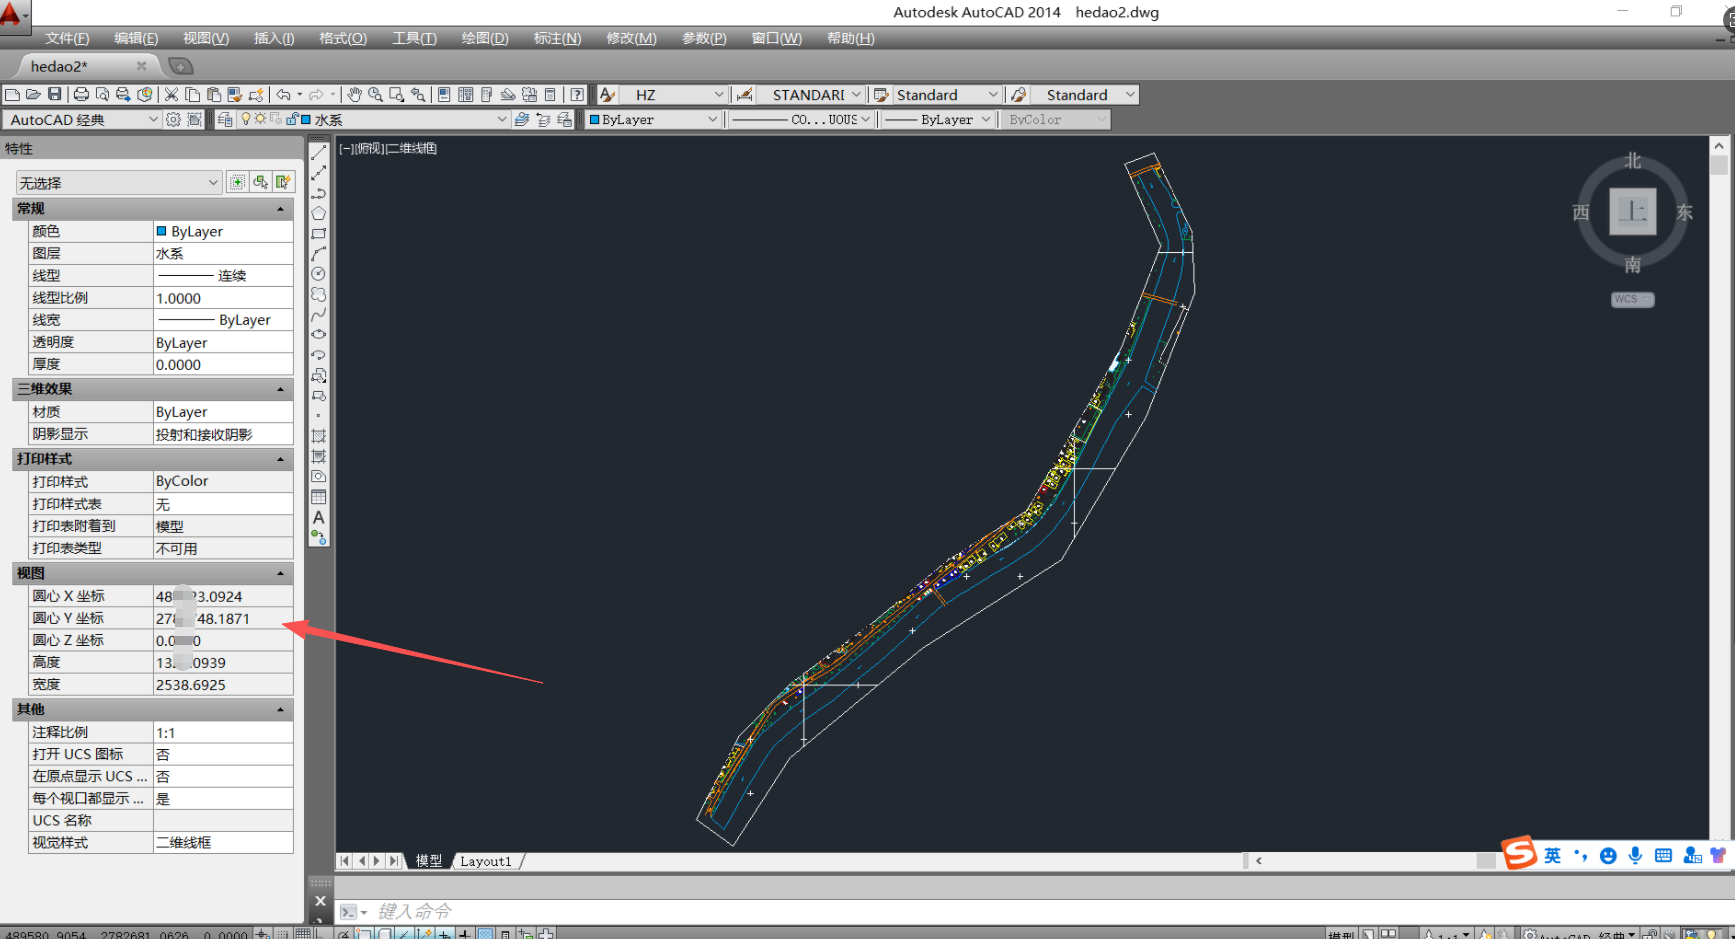Open the HZ text style dropdown
Screen dimensions: 1735x939
[718, 95]
